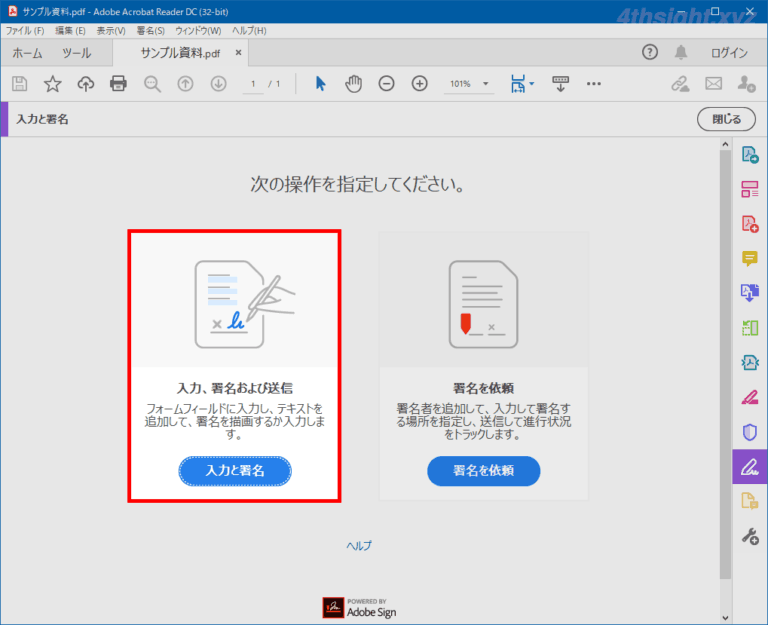Select the hand pan tool

[353, 84]
